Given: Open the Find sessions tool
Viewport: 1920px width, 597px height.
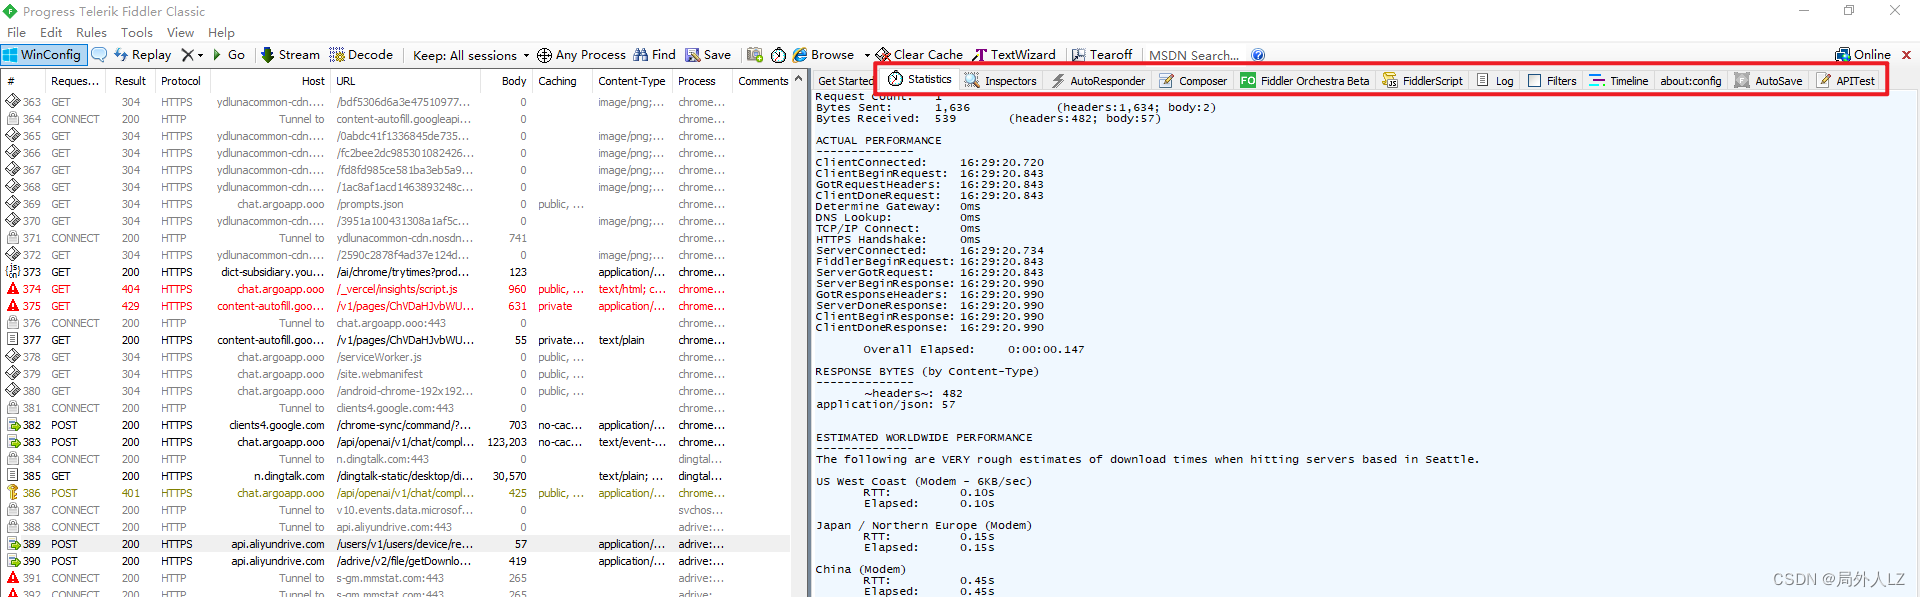Looking at the screenshot, I should (x=655, y=55).
